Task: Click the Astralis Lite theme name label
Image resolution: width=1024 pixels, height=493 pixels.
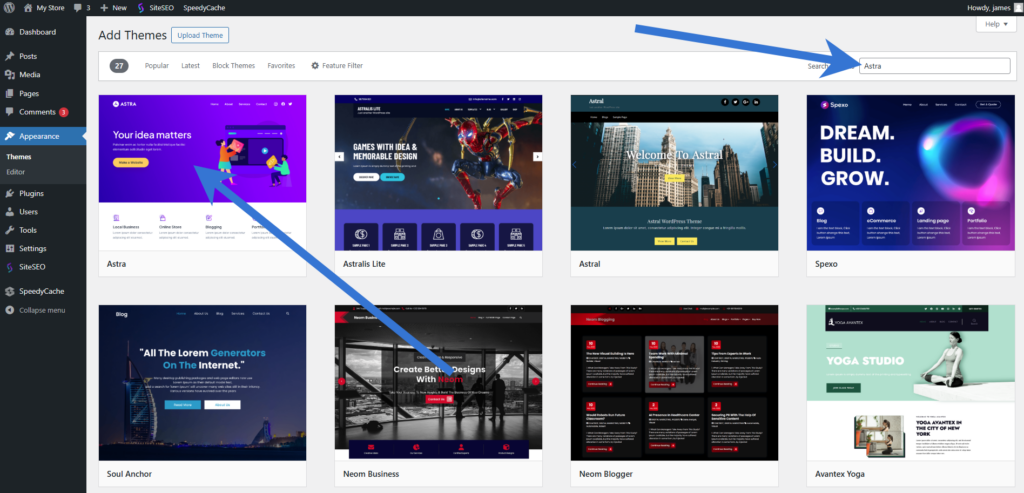Action: tap(365, 264)
